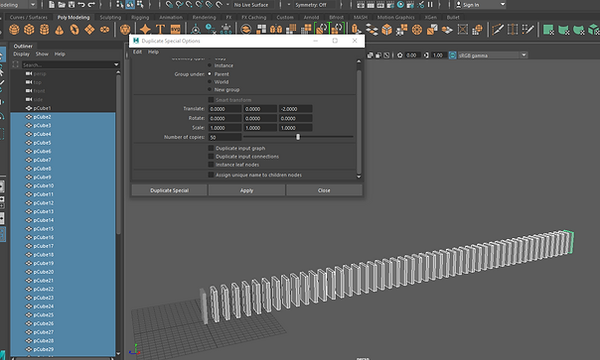This screenshot has height=360, width=600.
Task: Create the super shape star primitive
Action: tap(145, 29)
